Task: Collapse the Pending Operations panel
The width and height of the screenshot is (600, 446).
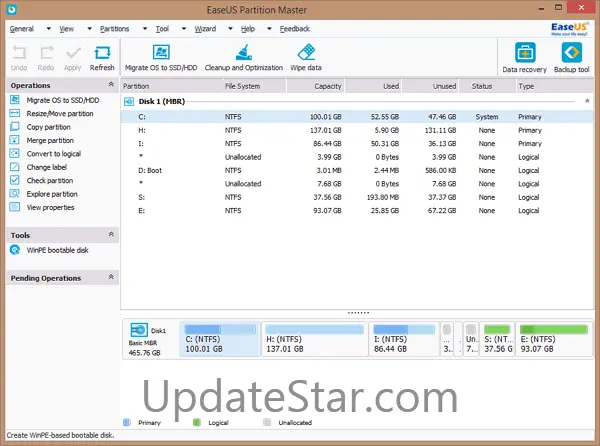Action: click(x=111, y=277)
